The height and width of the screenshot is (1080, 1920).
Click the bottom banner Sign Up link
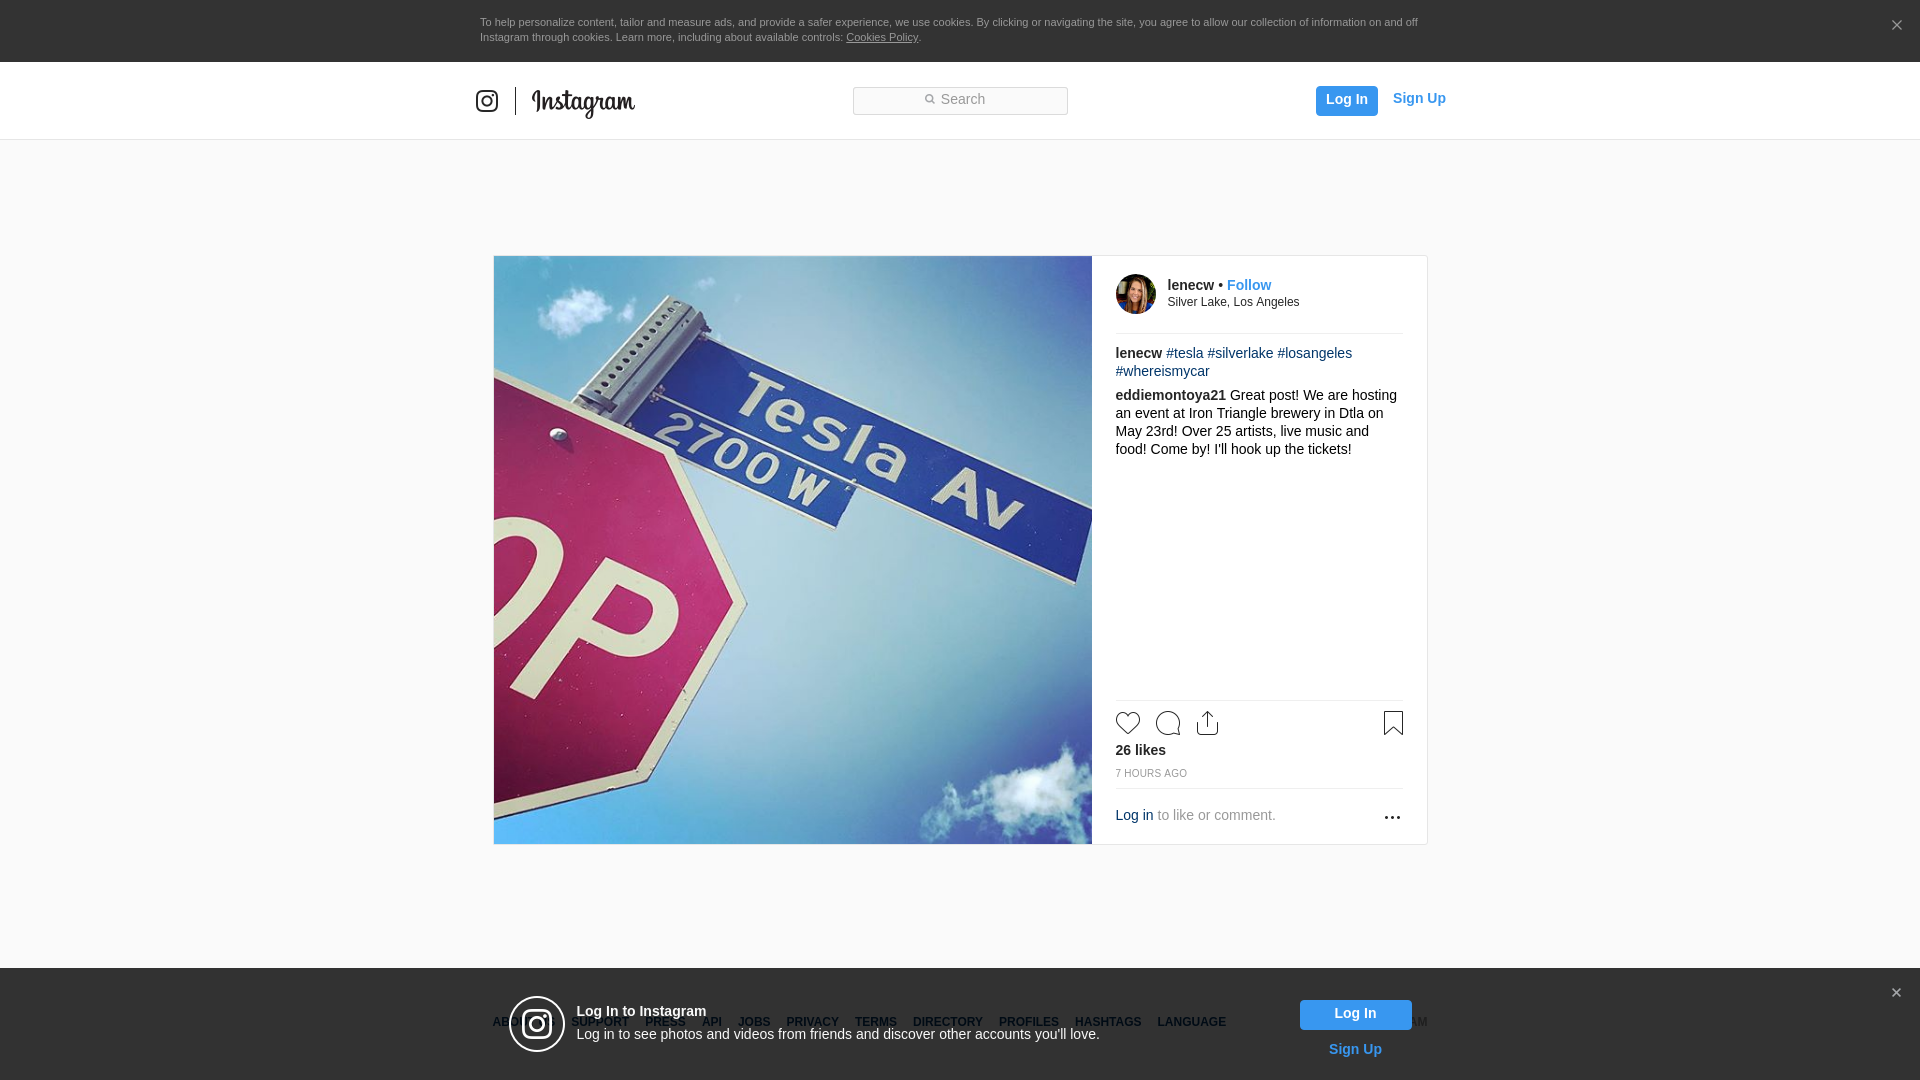coord(1355,1049)
